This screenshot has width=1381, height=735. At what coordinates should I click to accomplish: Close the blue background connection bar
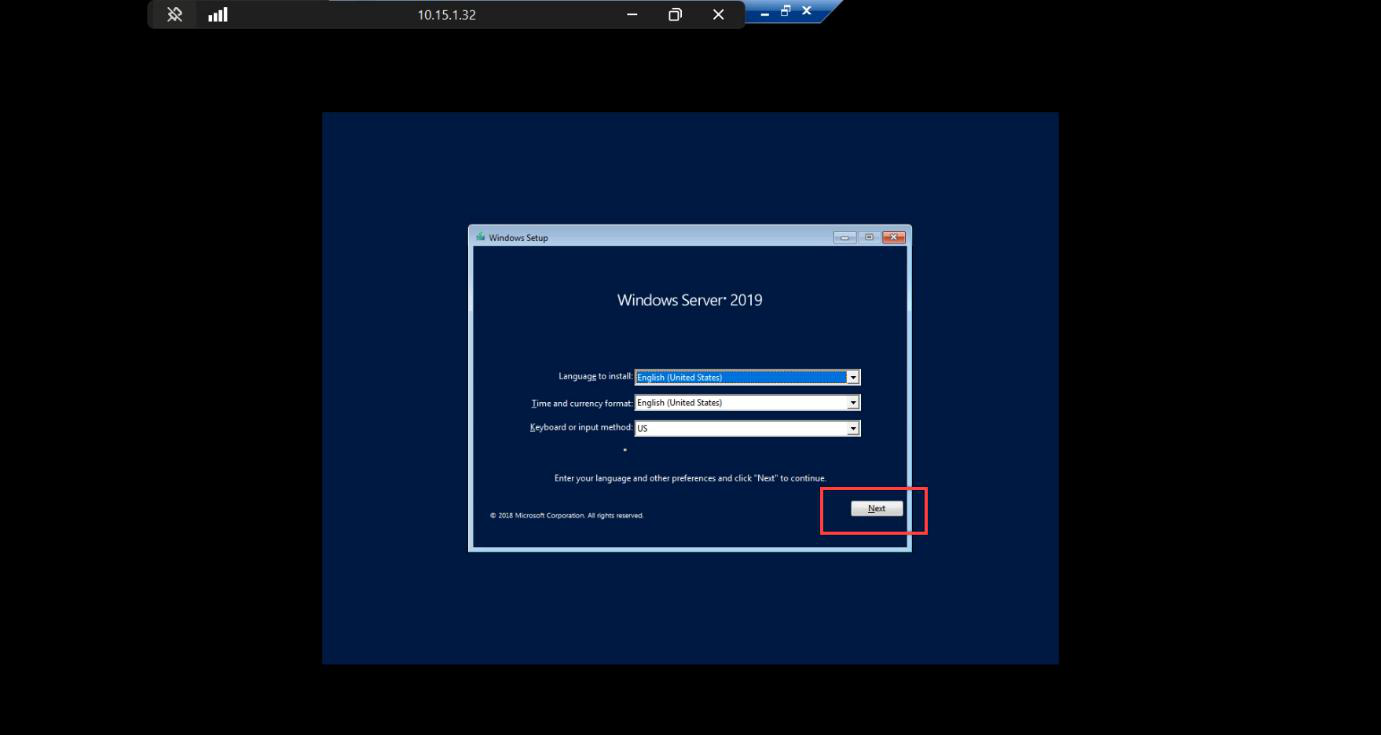click(x=807, y=11)
